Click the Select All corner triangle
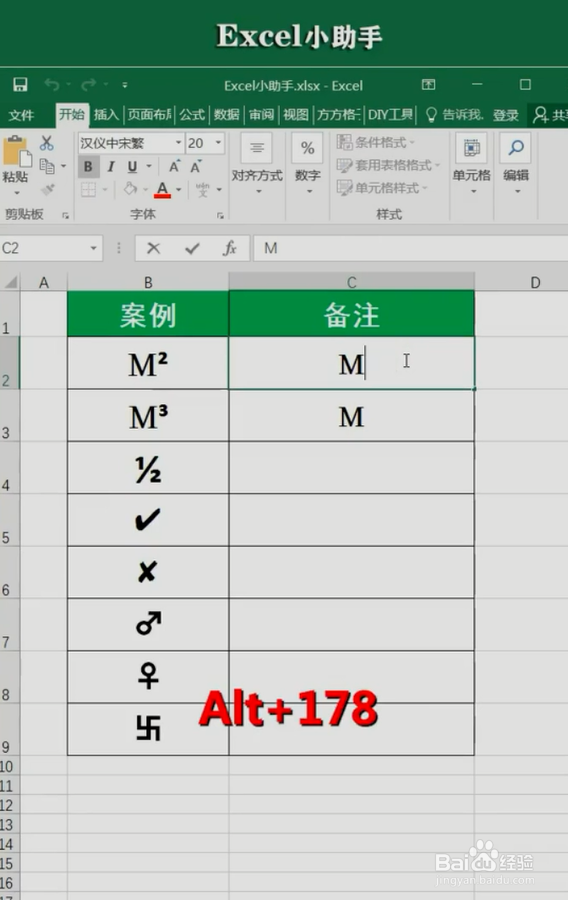Image resolution: width=568 pixels, height=900 pixels. [x=11, y=282]
